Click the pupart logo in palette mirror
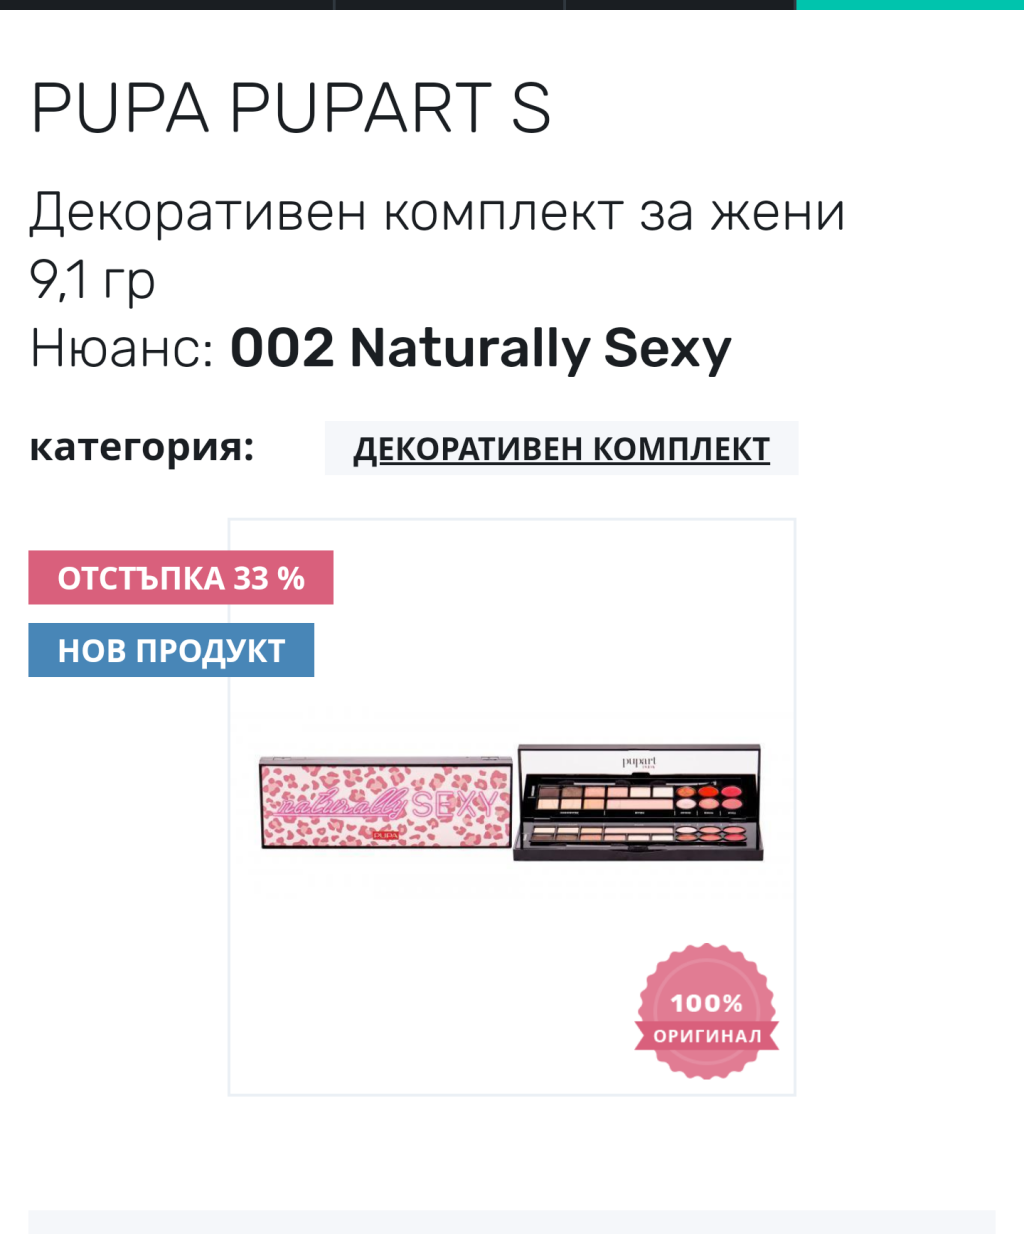Viewport: 1024px width, 1234px height. click(x=639, y=763)
